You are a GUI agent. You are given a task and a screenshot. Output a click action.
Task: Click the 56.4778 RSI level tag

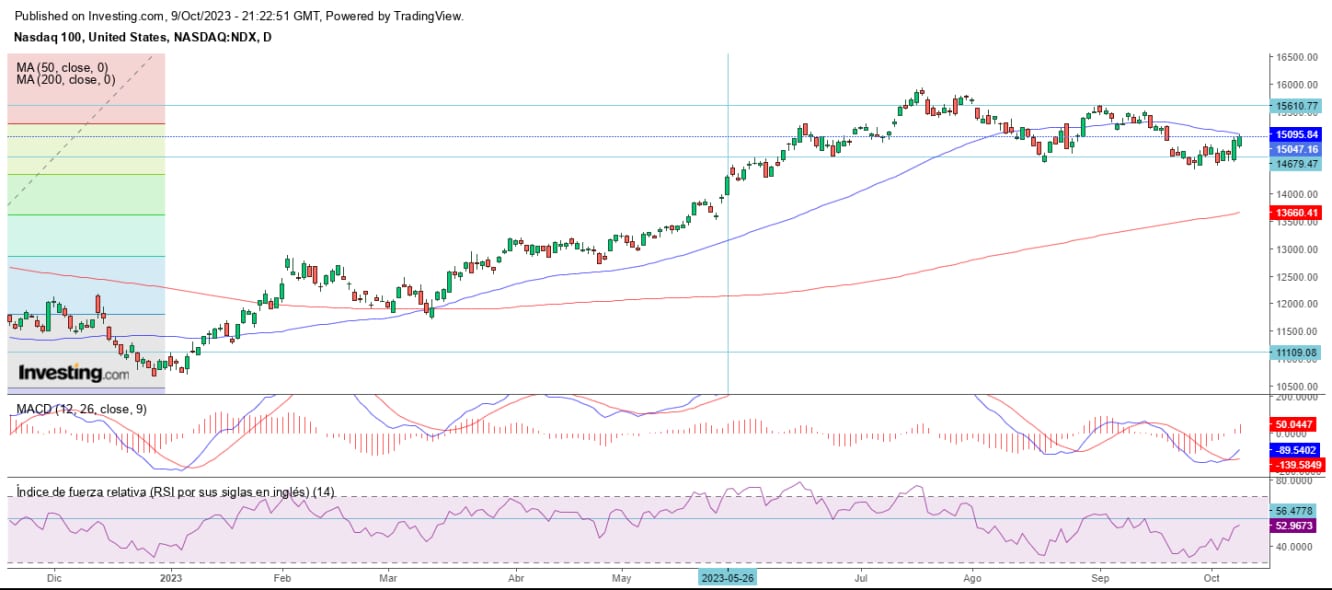(x=1295, y=510)
